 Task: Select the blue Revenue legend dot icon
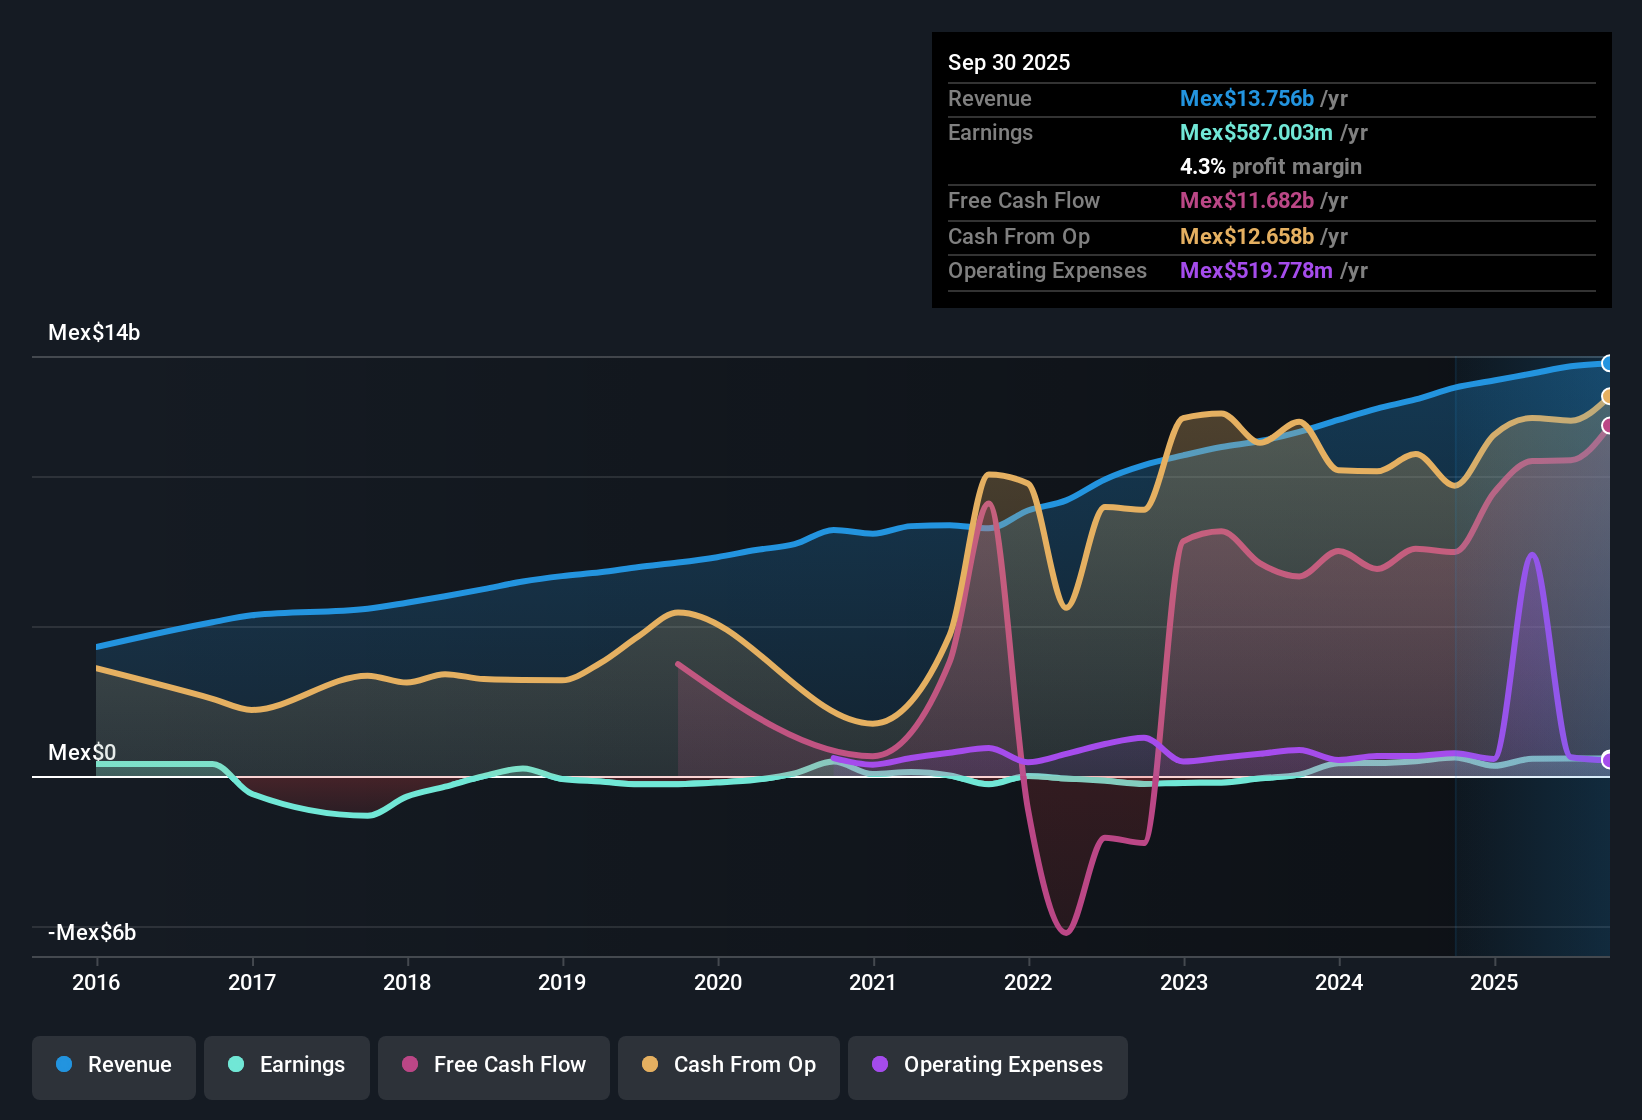(x=62, y=1065)
